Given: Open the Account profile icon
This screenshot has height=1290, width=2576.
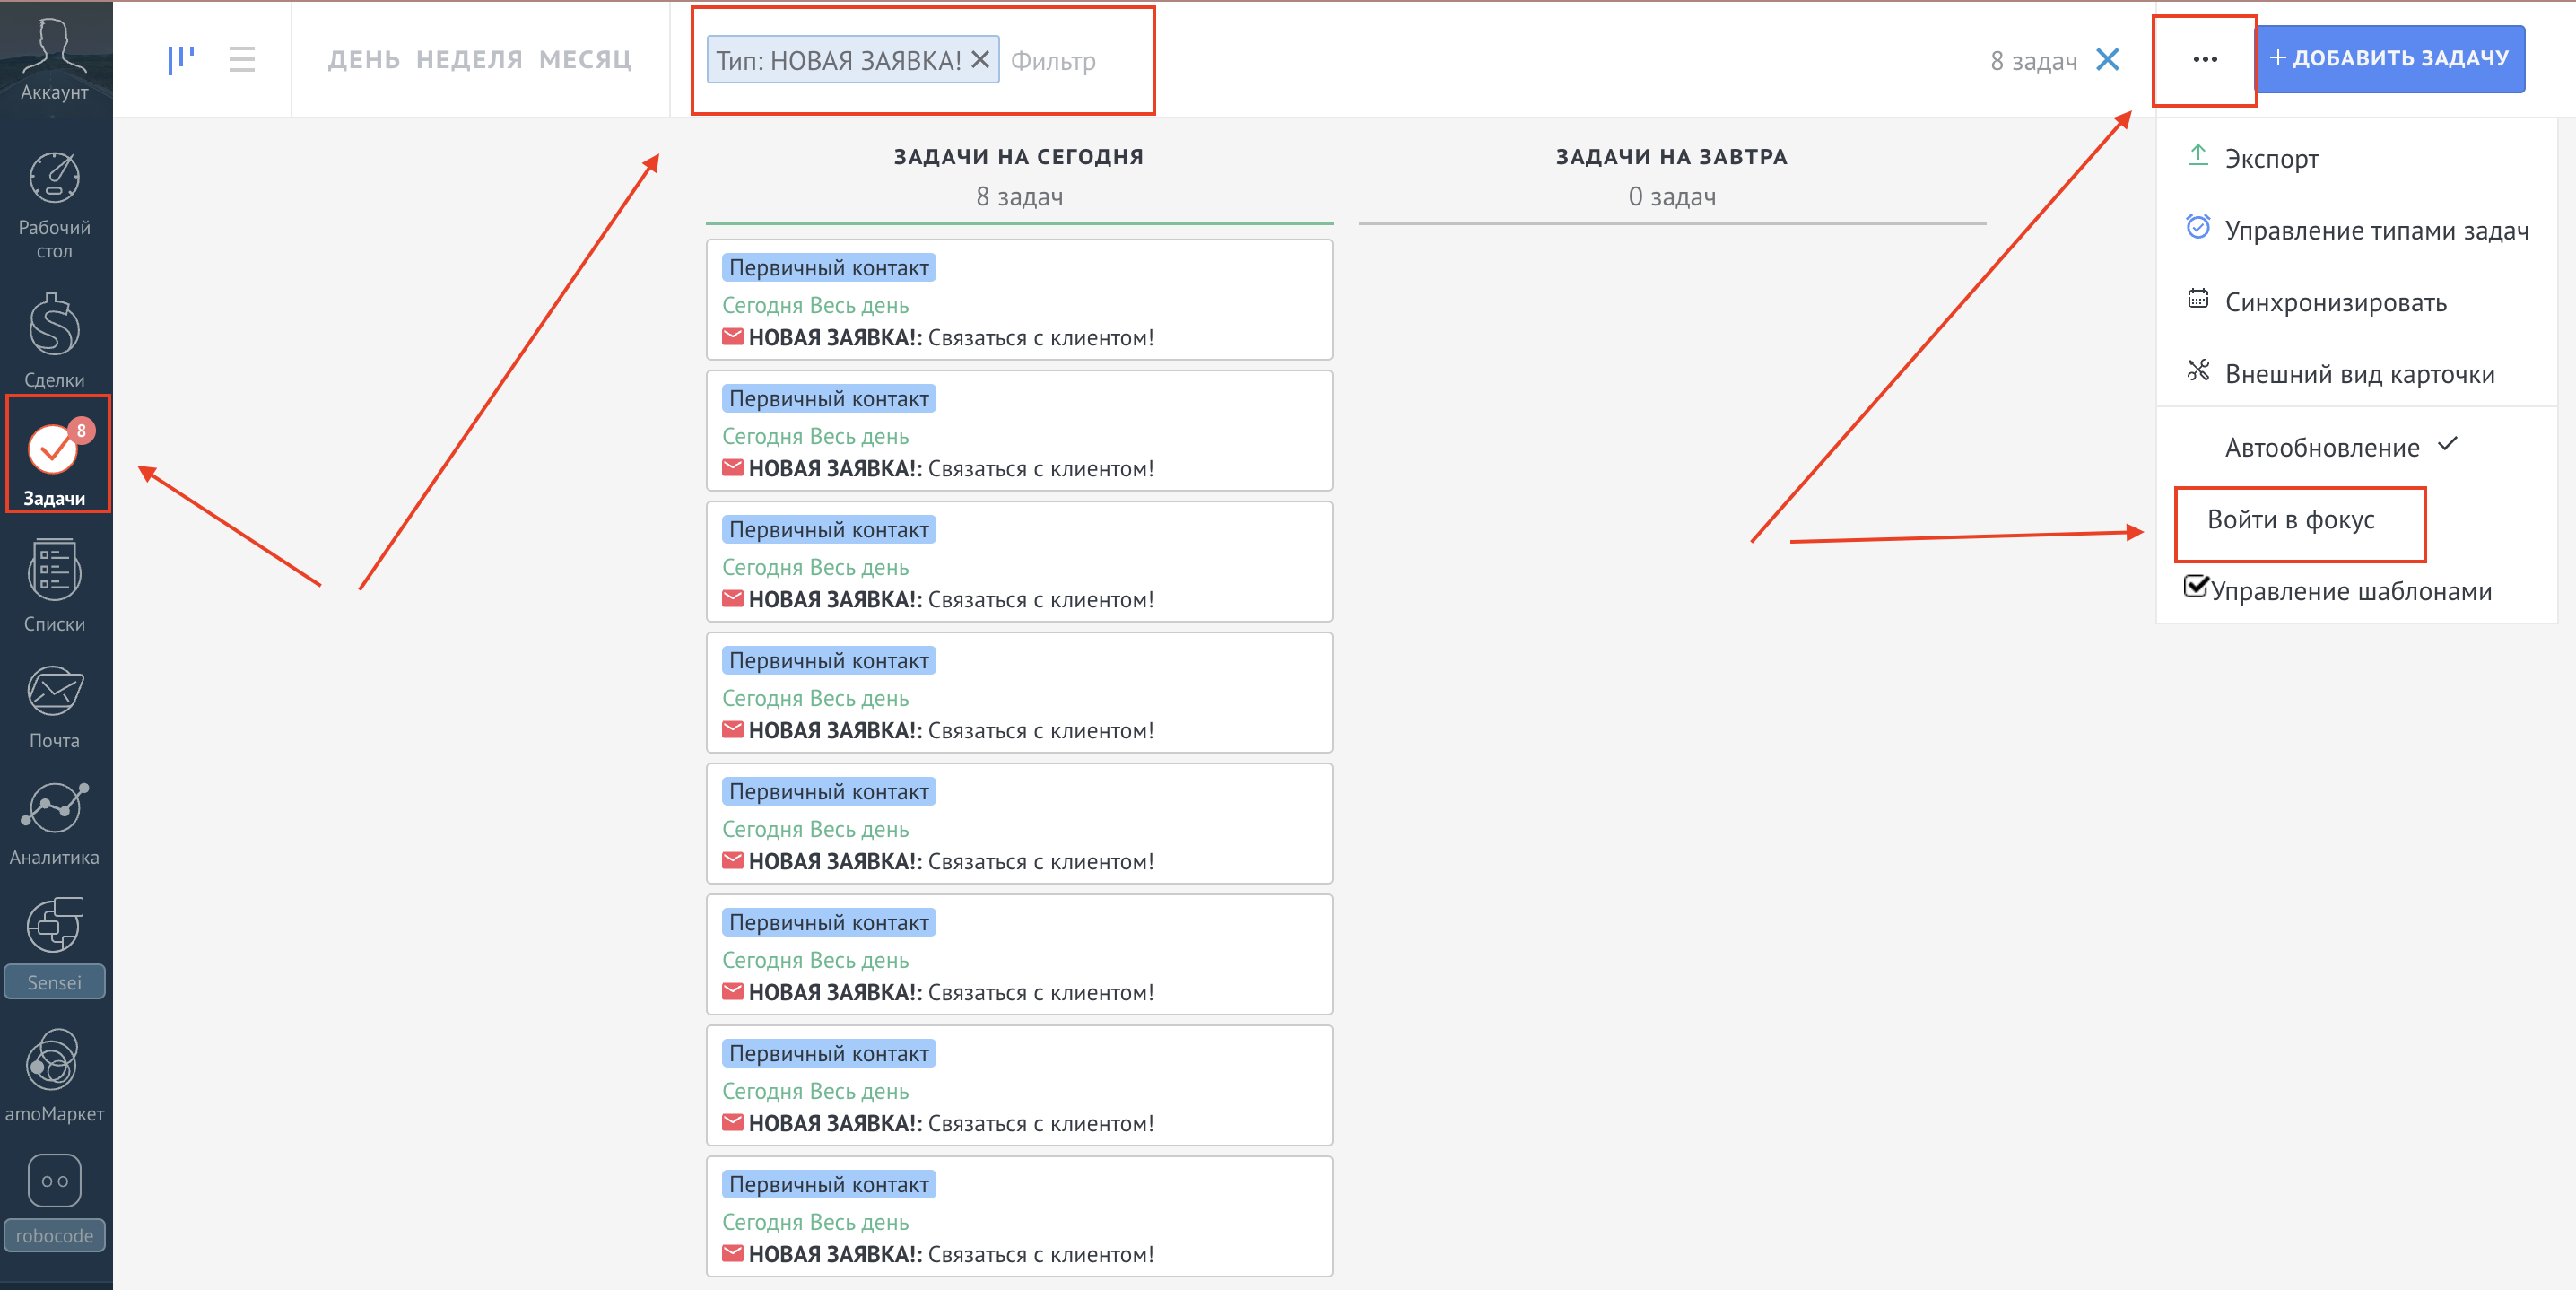Looking at the screenshot, I should (54, 58).
